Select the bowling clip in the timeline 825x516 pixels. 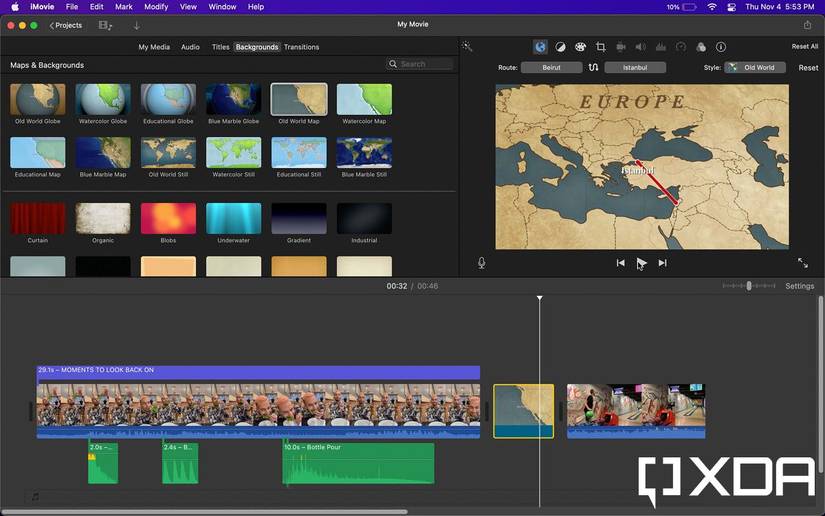pyautogui.click(x=636, y=411)
